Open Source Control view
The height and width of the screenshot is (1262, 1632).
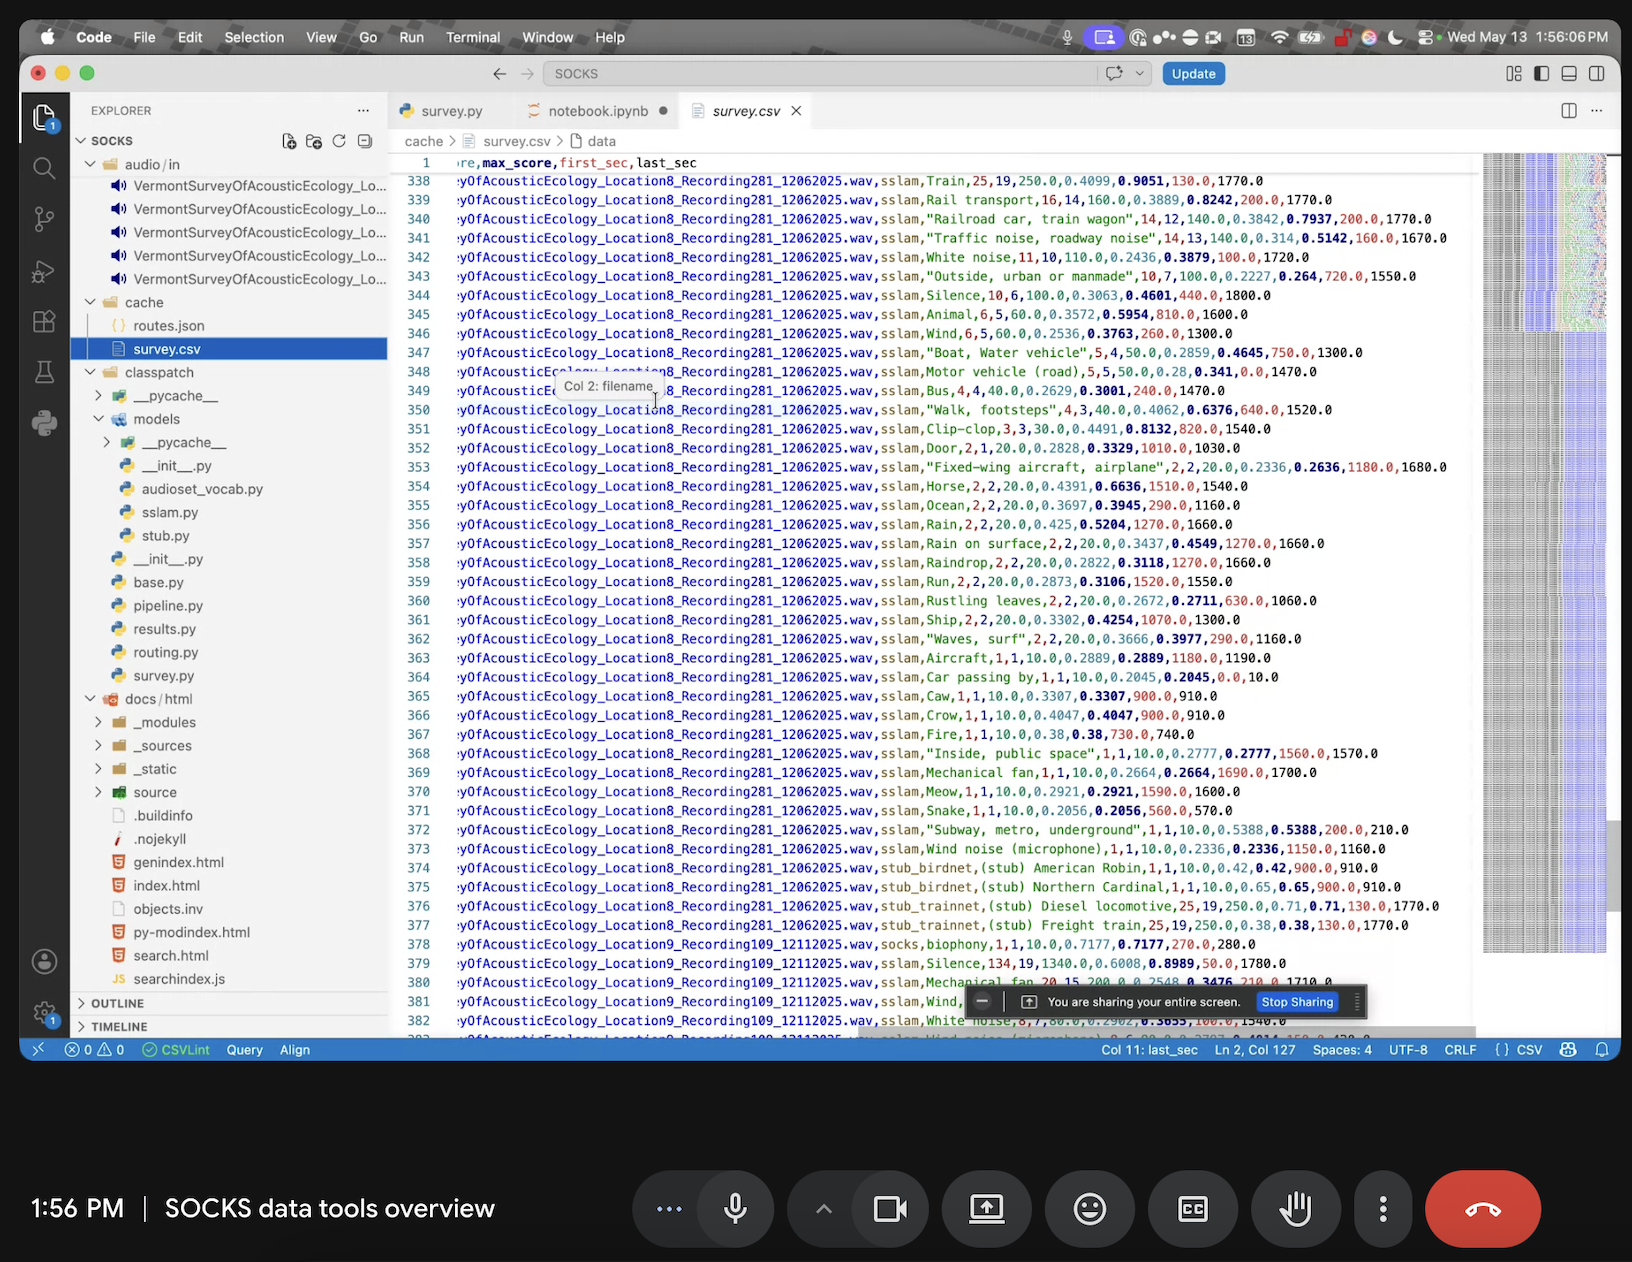(44, 219)
